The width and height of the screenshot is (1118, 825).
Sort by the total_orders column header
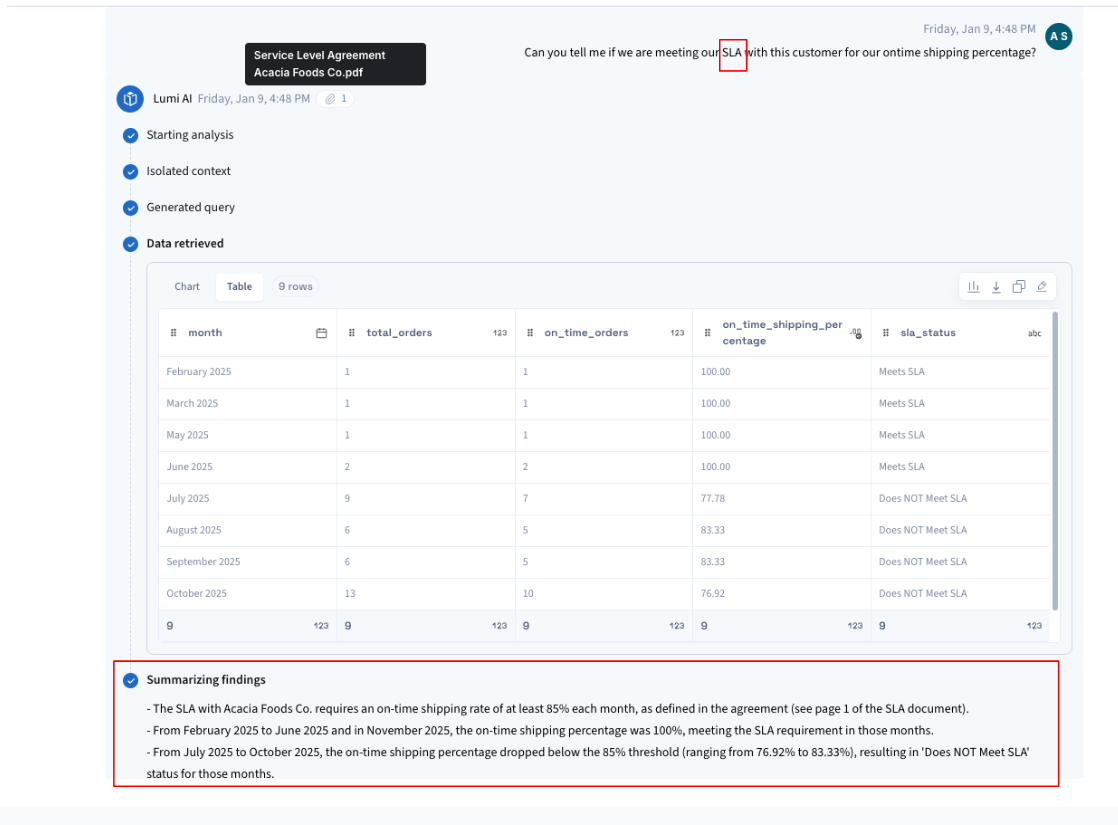tap(399, 333)
